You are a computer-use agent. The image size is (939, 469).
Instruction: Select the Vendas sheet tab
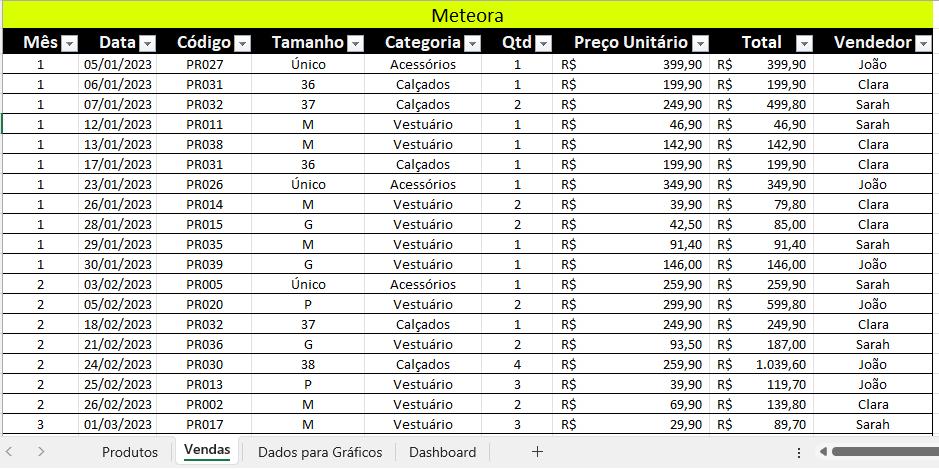click(207, 450)
